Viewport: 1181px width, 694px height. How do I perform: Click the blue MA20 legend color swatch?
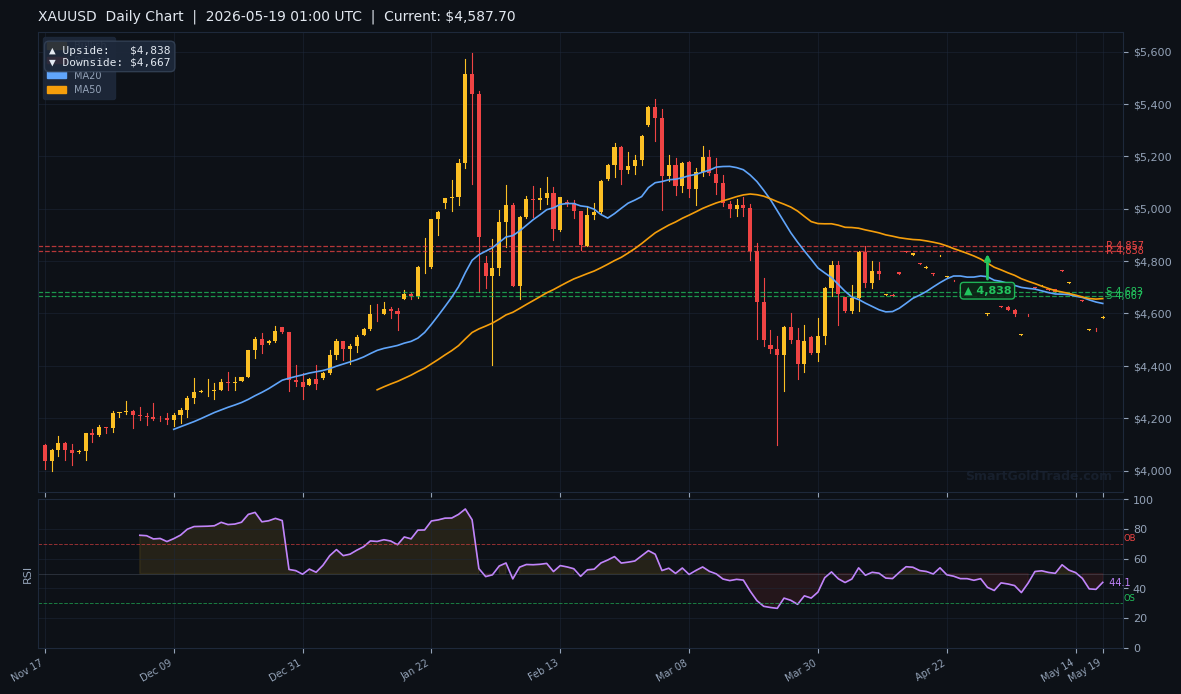(x=56, y=75)
